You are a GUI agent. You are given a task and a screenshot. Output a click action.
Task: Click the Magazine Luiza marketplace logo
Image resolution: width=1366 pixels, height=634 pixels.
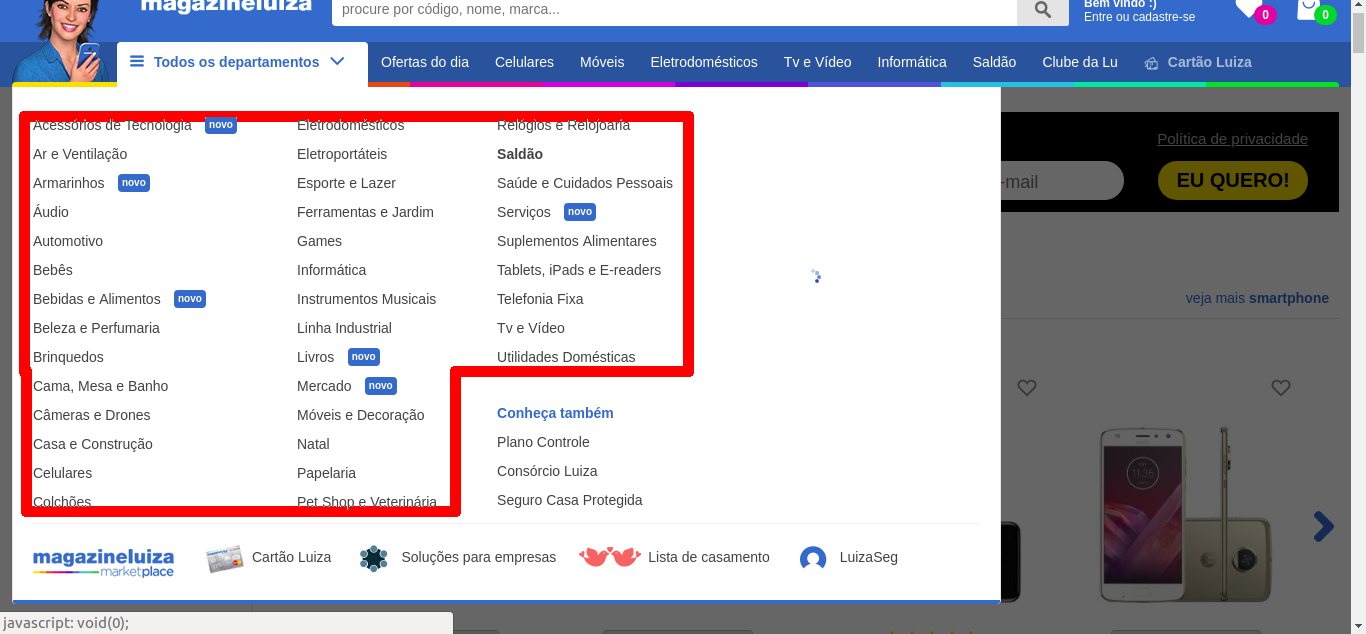point(103,562)
